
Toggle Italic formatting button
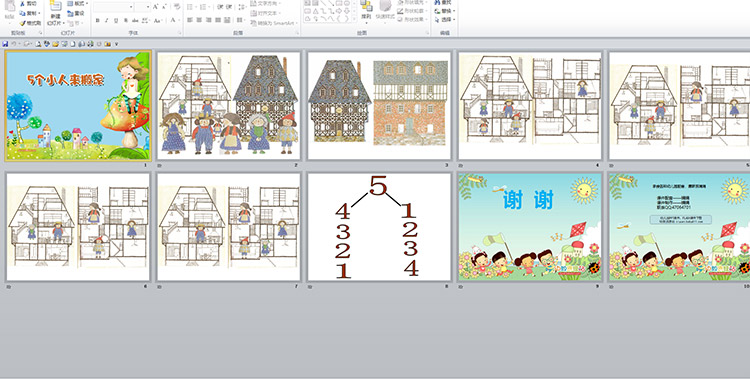click(107, 21)
